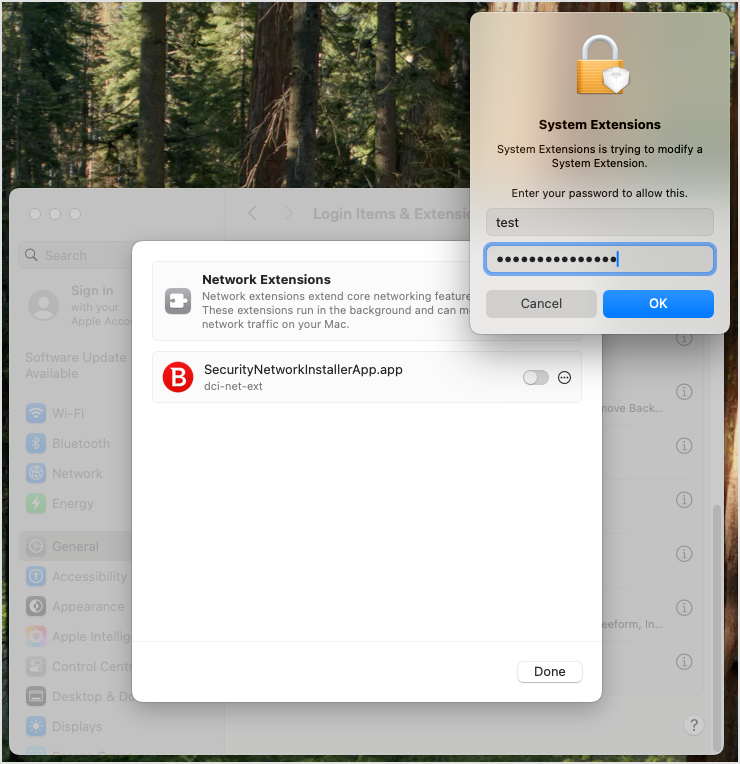
Task: Go back with the left chevron in toolbar
Action: click(x=252, y=213)
